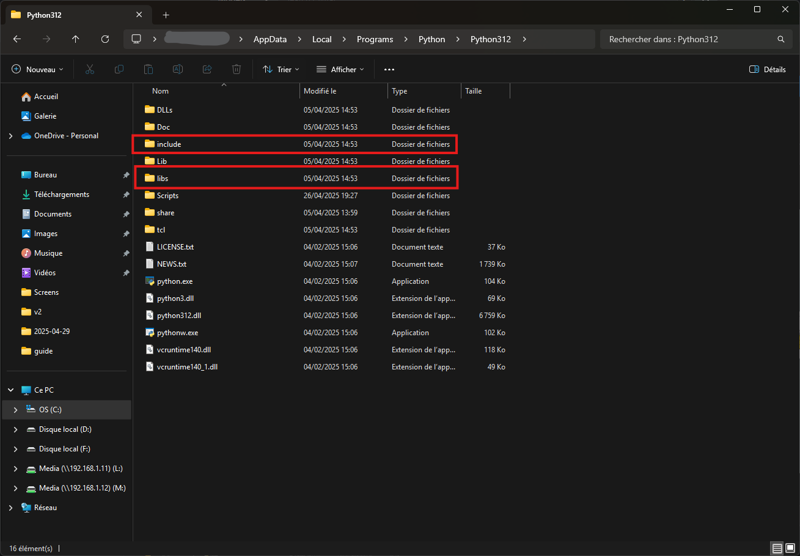Open the Afficher view dropdown
800x556 pixels.
coord(340,69)
